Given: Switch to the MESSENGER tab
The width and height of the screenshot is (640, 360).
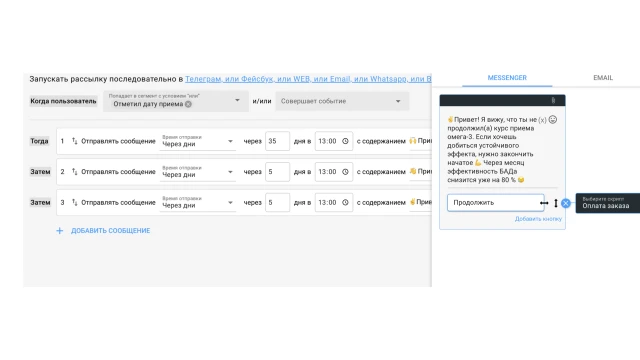Looking at the screenshot, I should pyautogui.click(x=507, y=78).
